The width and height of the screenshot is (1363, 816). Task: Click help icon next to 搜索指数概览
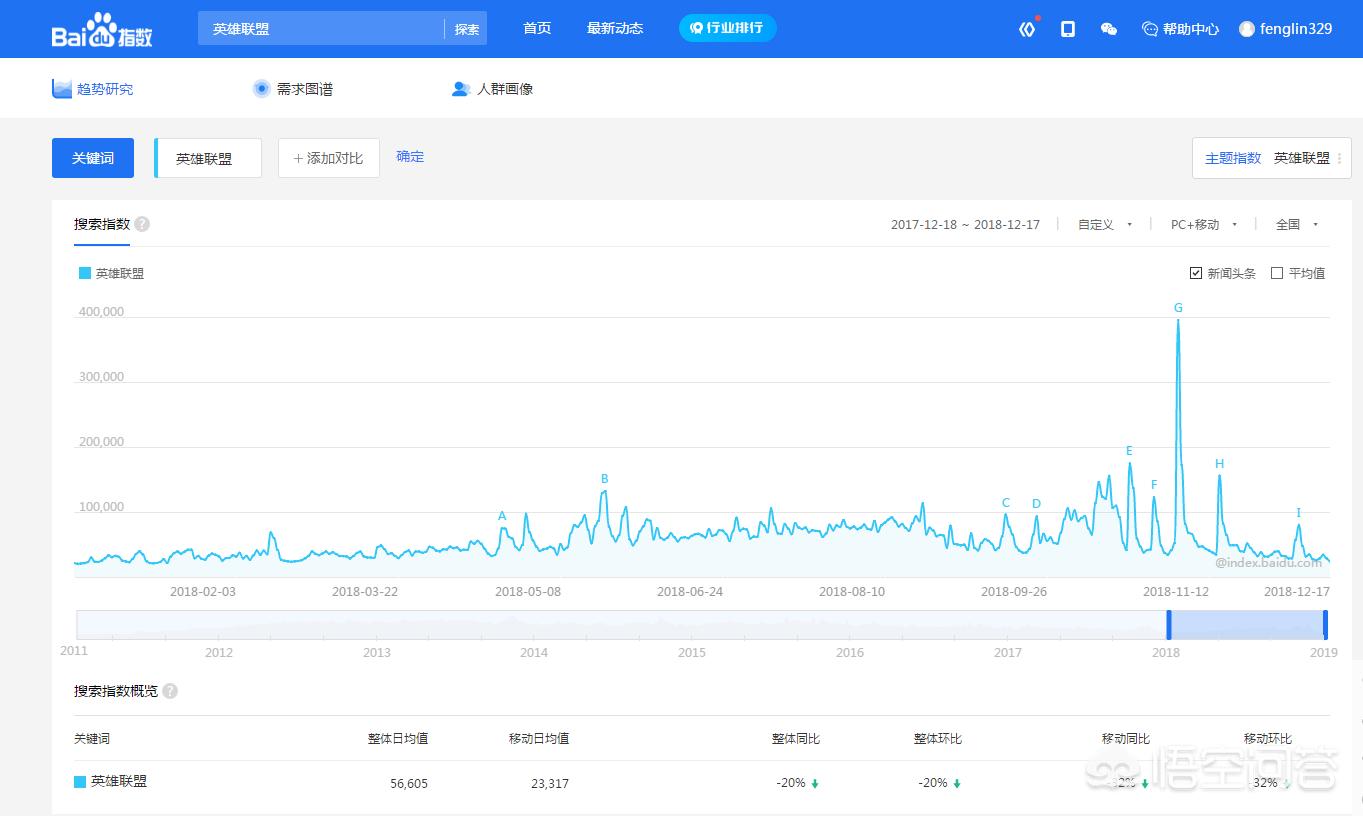point(170,691)
